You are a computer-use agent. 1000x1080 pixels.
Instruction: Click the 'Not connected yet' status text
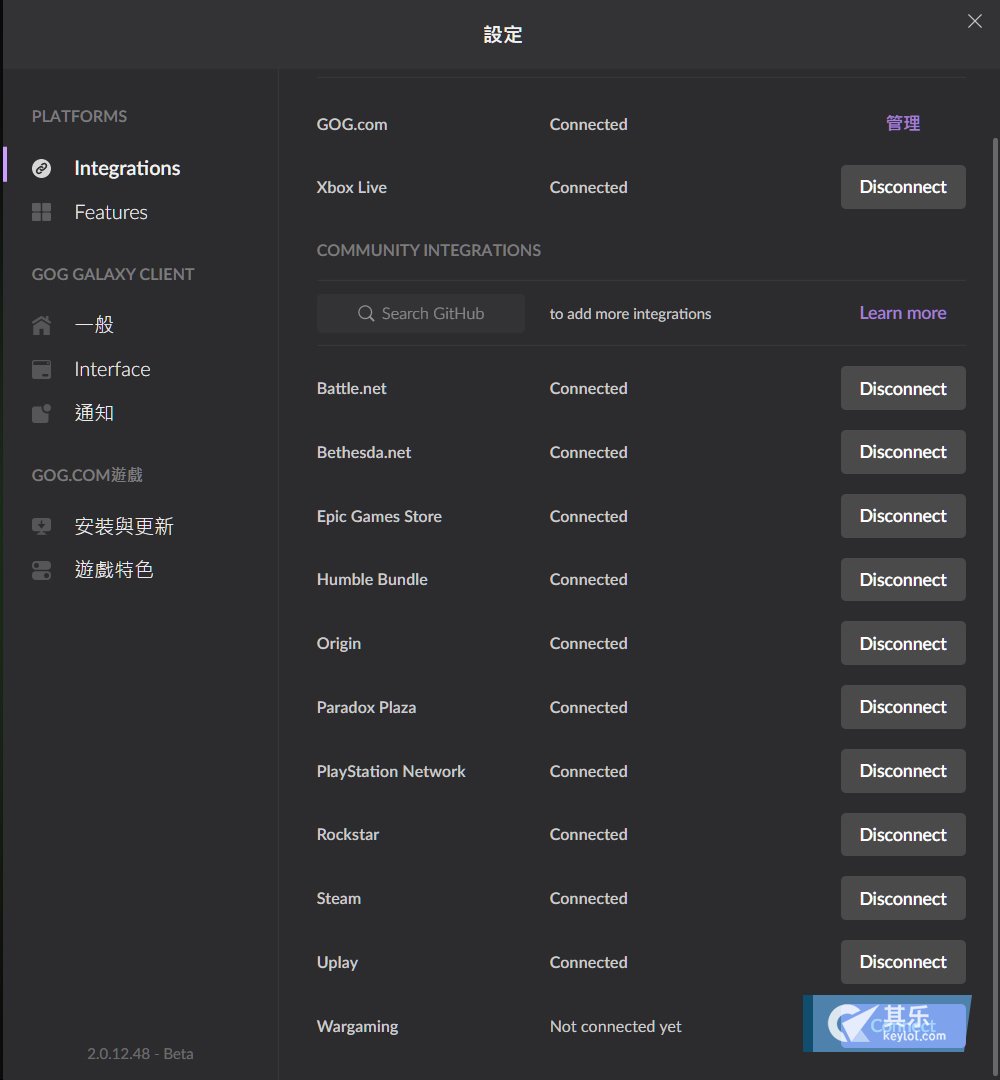pos(616,1026)
